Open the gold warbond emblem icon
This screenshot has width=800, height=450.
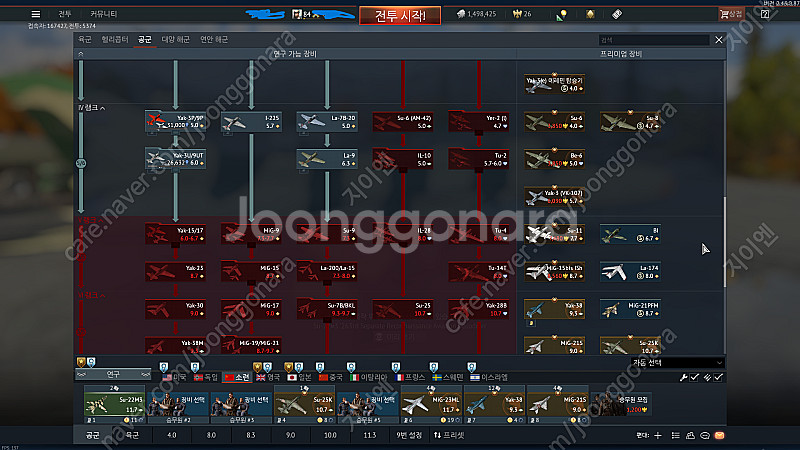tap(590, 14)
